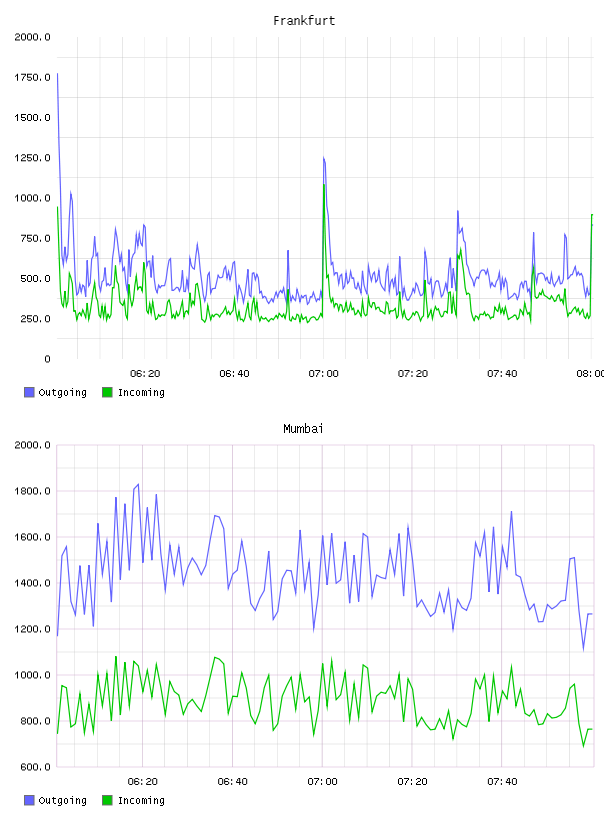Click the green Incoming swatch in Frankfurt legend
This screenshot has width=608, height=816.
click(107, 392)
